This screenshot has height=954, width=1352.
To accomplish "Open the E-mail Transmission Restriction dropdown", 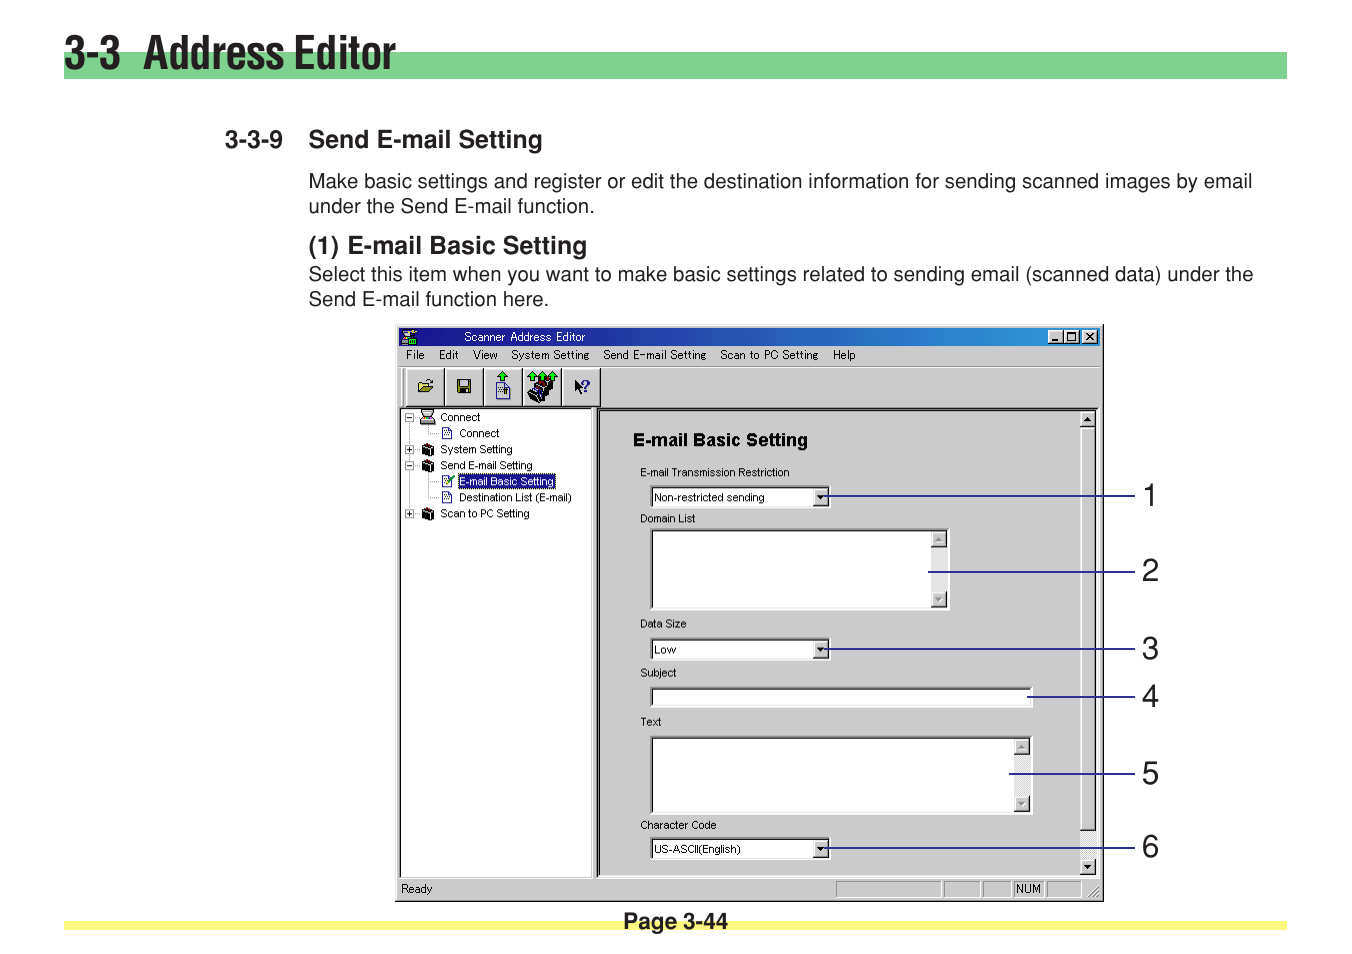I will point(821,497).
